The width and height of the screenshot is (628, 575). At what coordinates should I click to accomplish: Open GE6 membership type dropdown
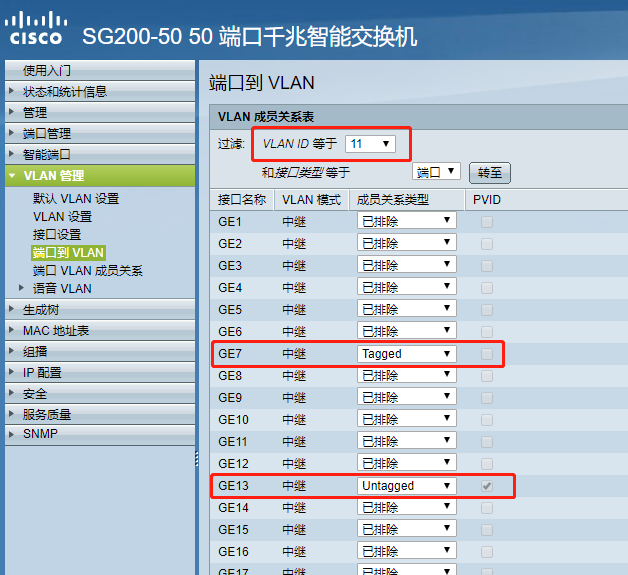[x=407, y=331]
